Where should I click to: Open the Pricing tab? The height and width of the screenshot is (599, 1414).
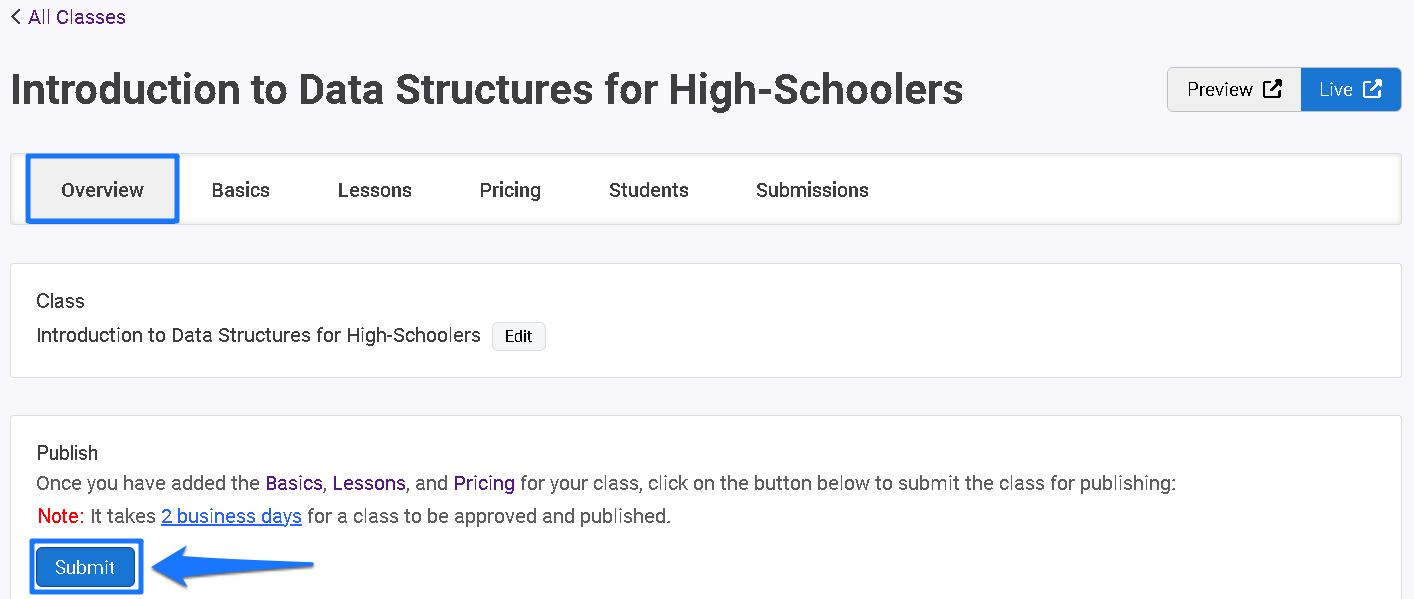click(x=510, y=190)
